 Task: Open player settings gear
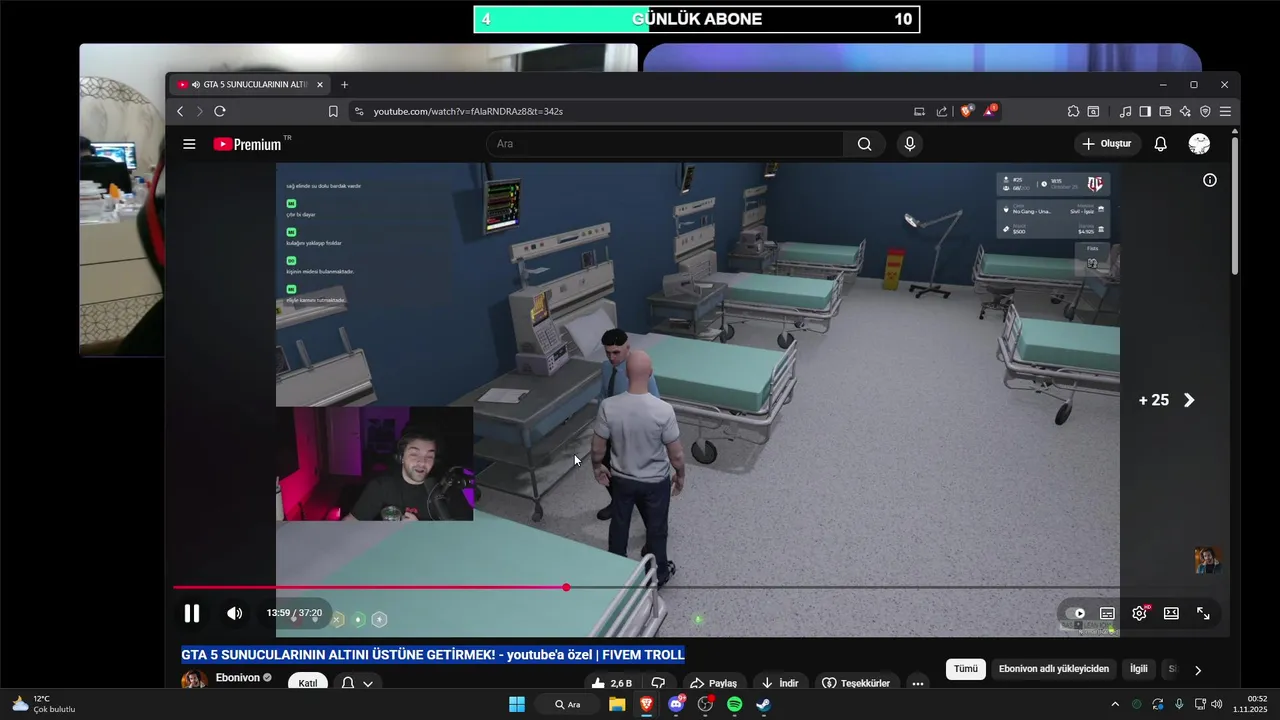[1139, 613]
